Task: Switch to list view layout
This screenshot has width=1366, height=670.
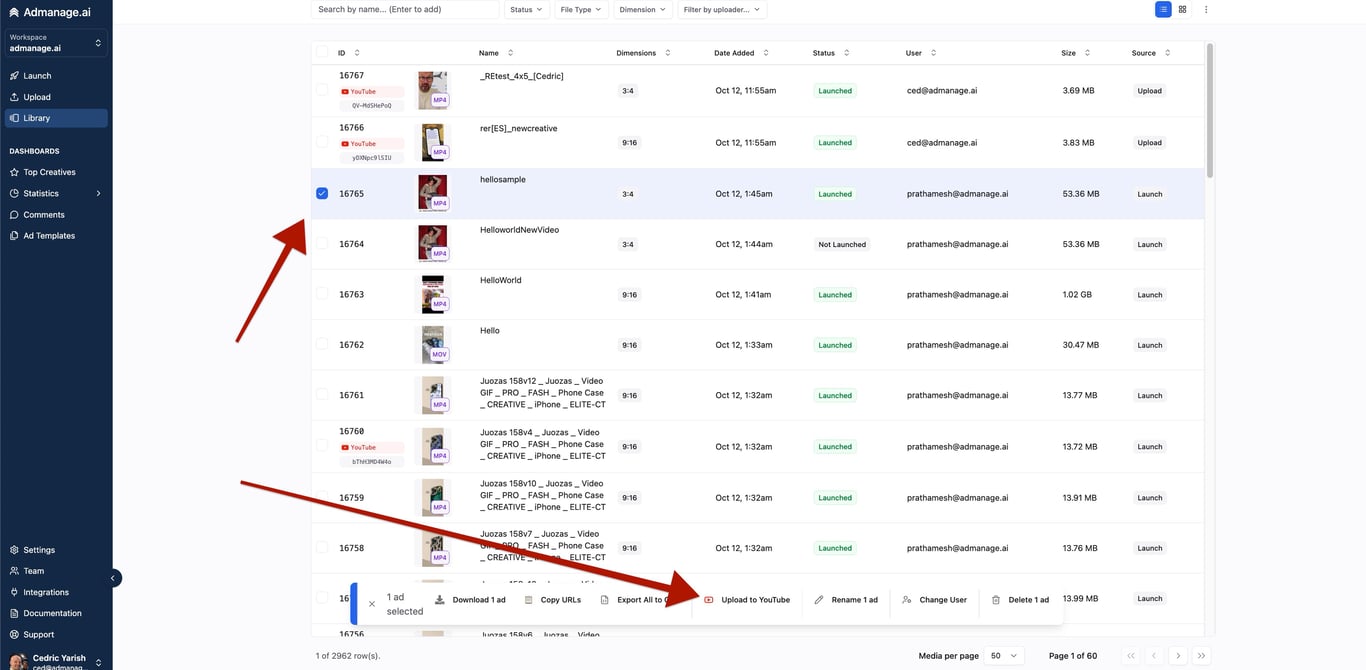Action: [x=1163, y=9]
